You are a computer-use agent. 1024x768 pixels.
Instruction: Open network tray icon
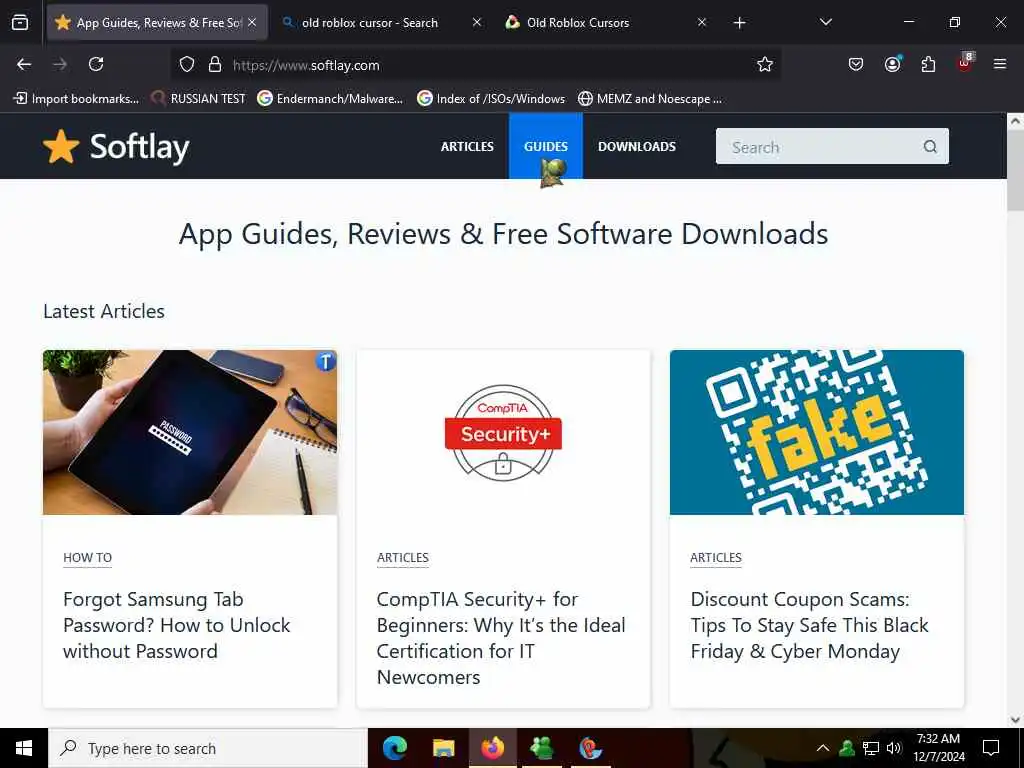(871, 748)
